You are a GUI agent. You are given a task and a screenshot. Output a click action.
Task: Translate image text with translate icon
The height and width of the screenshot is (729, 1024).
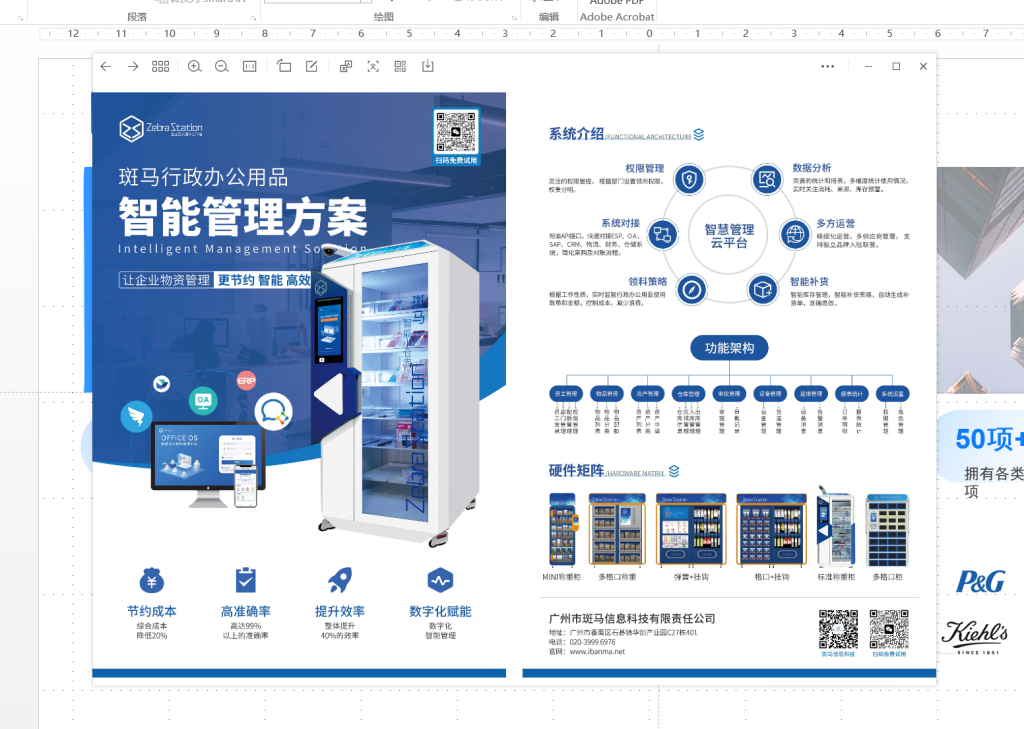(346, 66)
